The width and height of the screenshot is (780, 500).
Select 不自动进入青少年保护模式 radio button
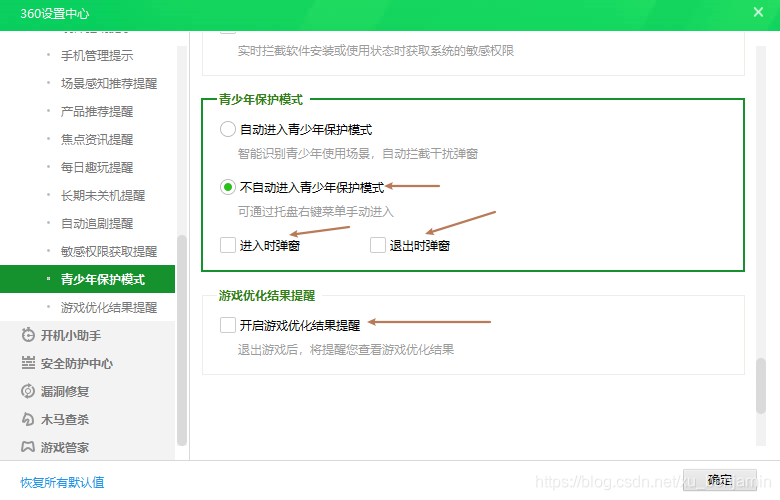click(x=227, y=187)
